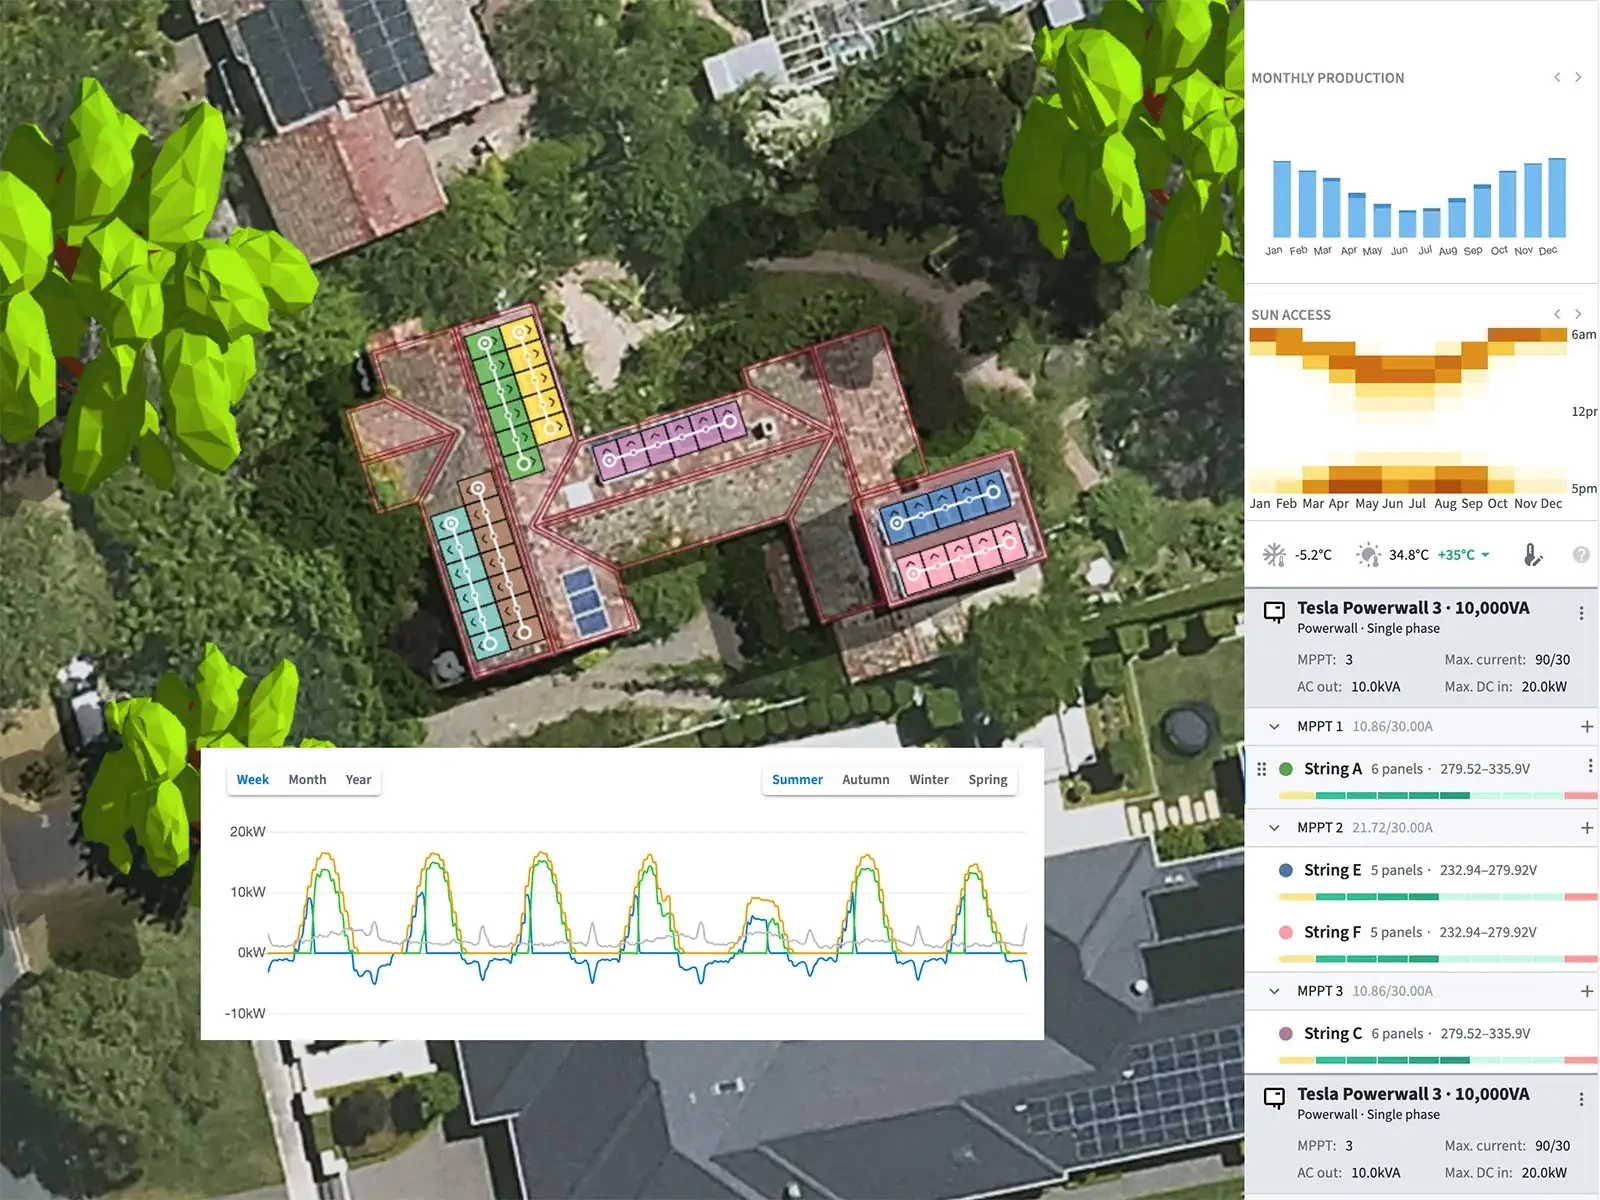The width and height of the screenshot is (1600, 1200).
Task: Click String E voltage range bar
Action: [1438, 897]
